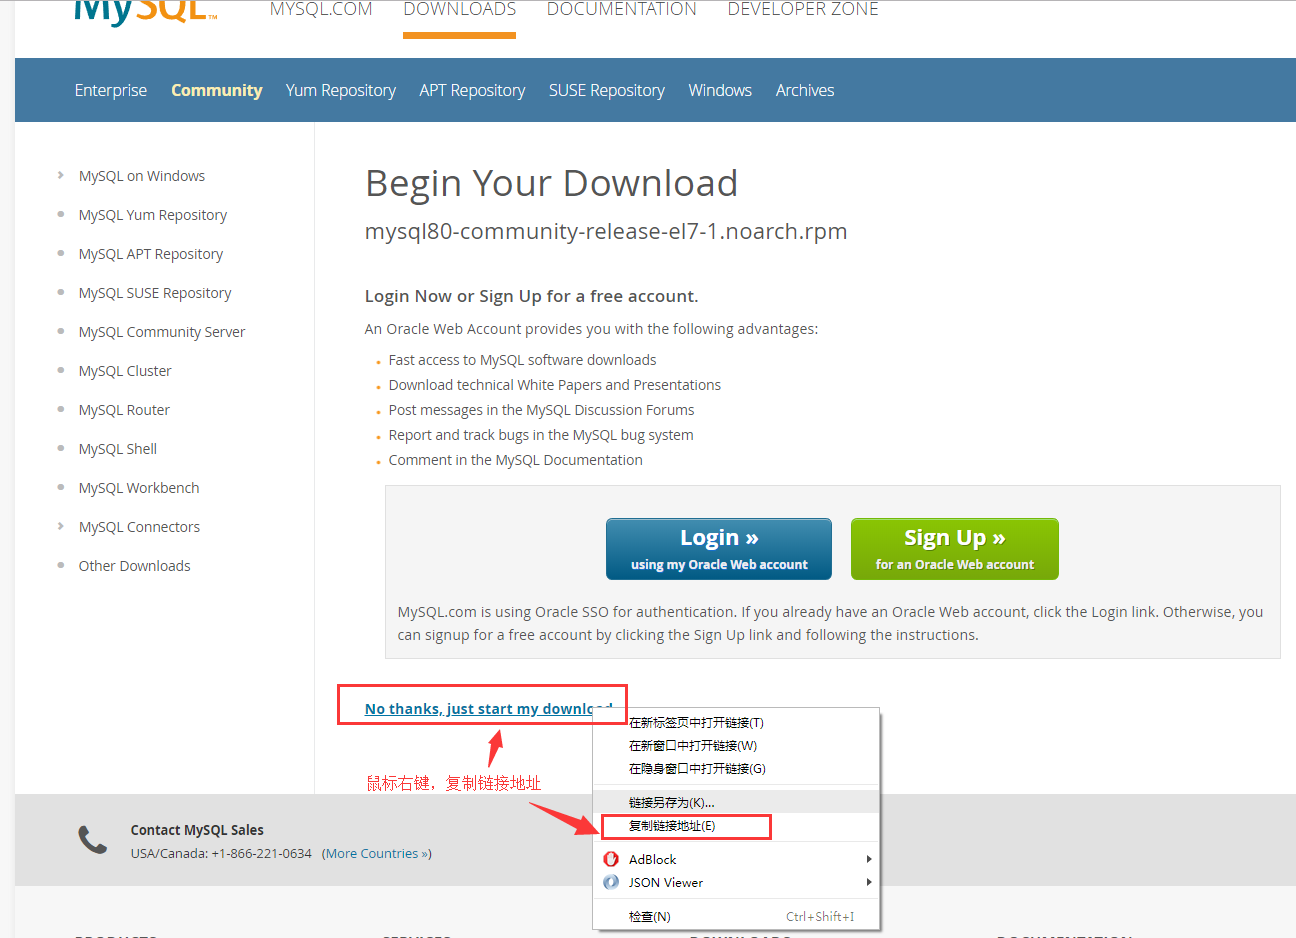This screenshot has width=1296, height=938.
Task: Click the filename mysql80-community-release-el7-1.noarch.rpm
Action: point(606,232)
